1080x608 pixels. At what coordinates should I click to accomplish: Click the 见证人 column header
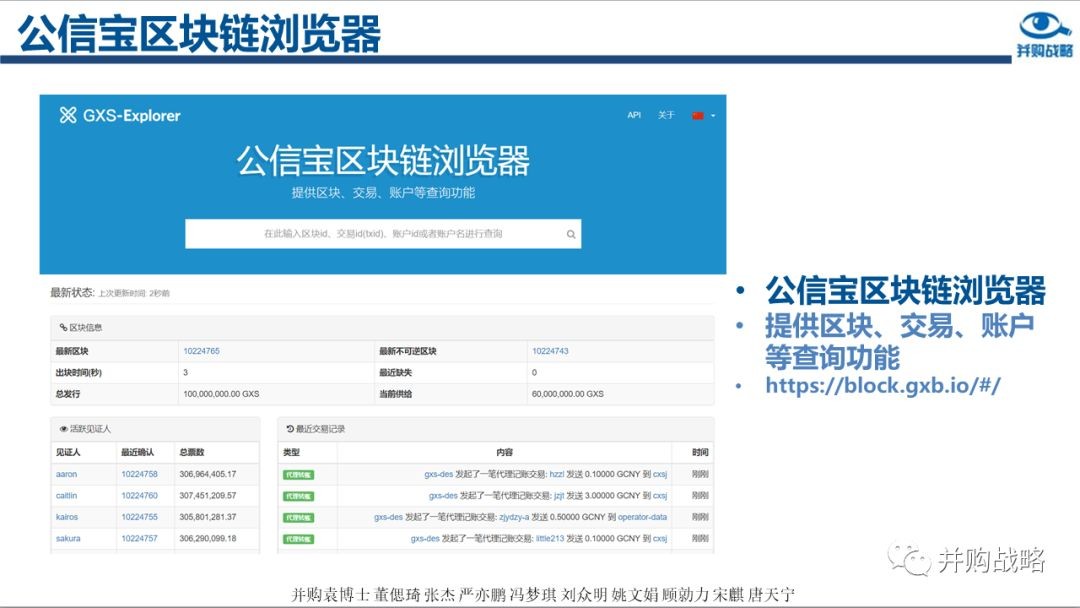tap(68, 452)
